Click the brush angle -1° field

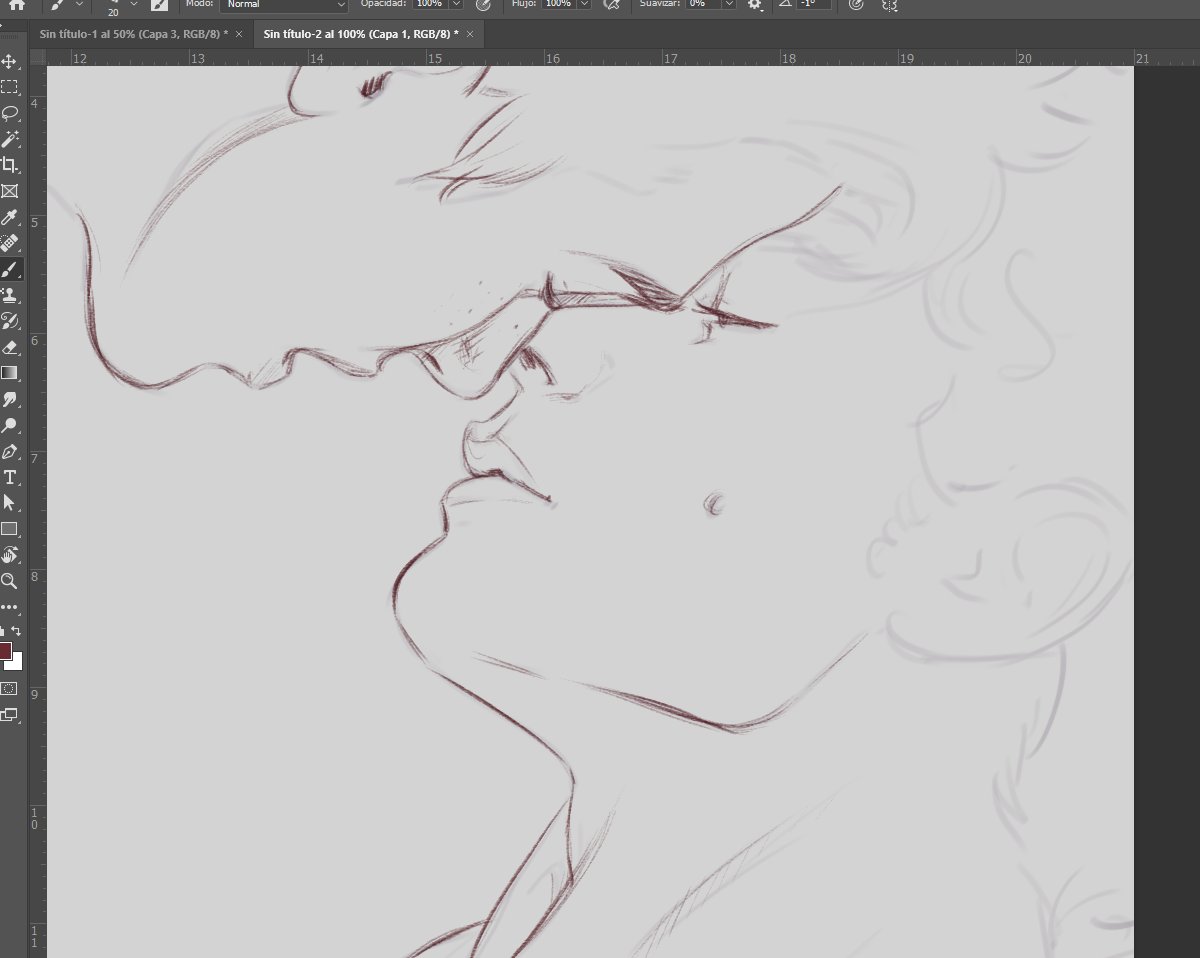[813, 4]
